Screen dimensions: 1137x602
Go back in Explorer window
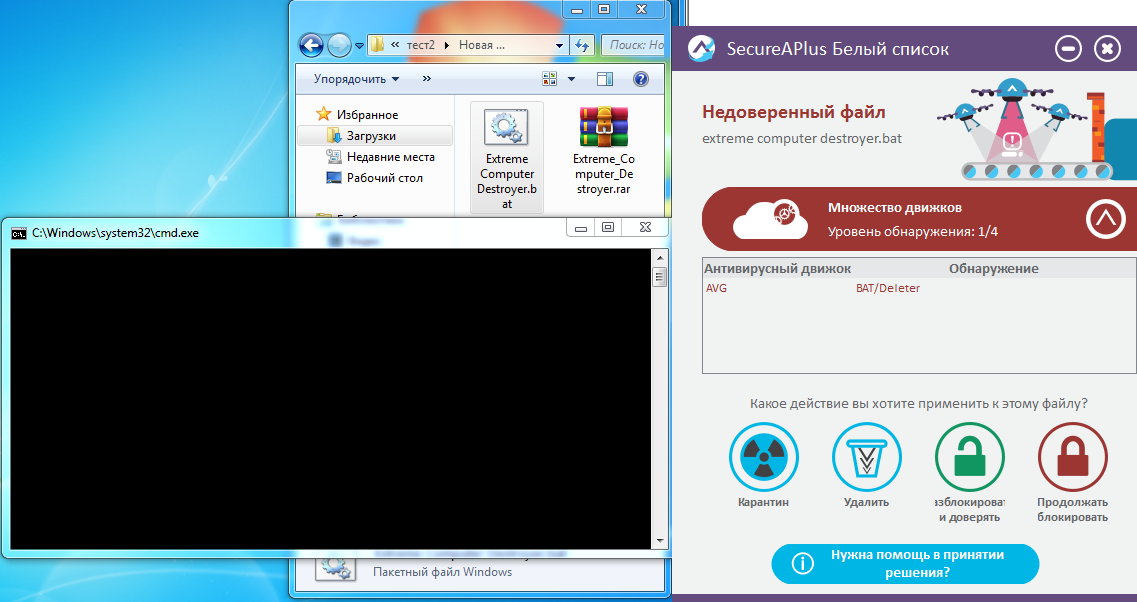click(x=311, y=46)
